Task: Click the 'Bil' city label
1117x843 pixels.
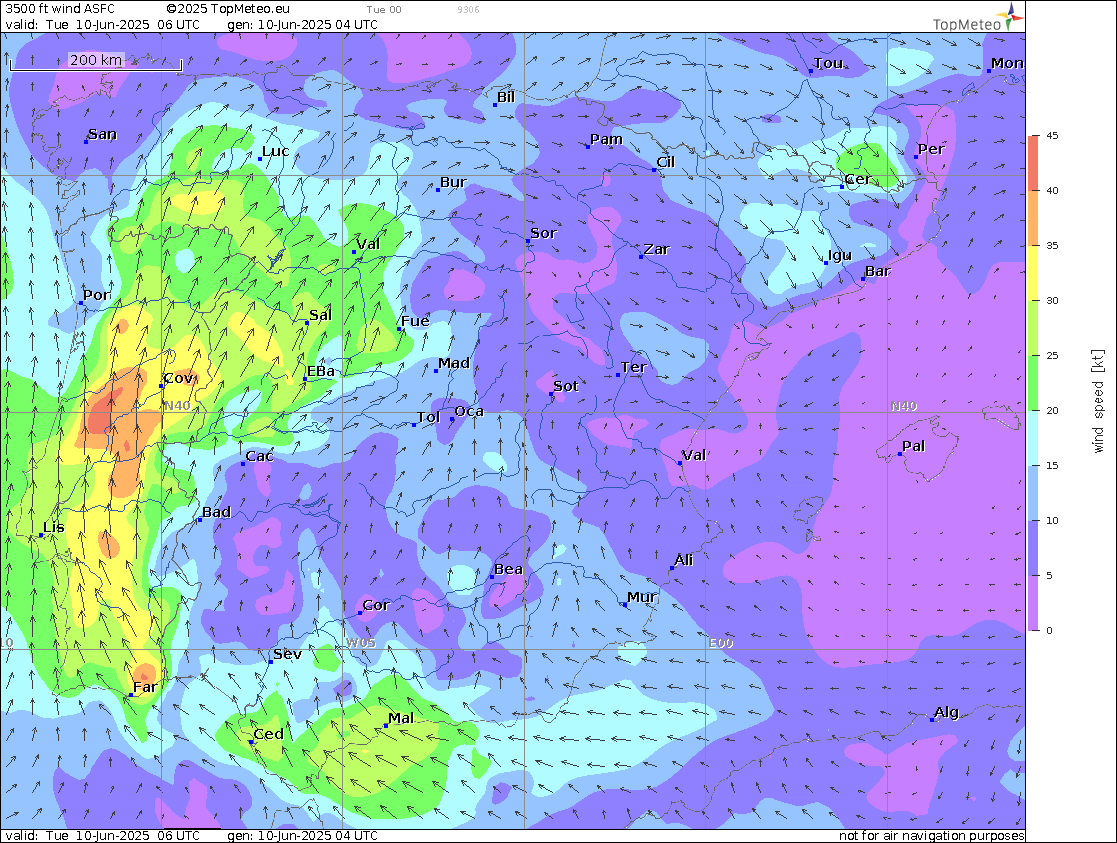Action: coord(506,97)
